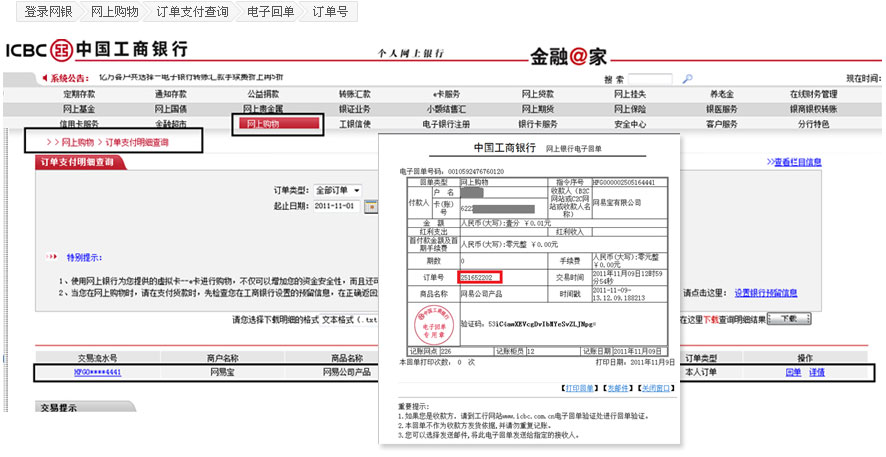Viewport: 886px width, 457px height.
Task: Open the 银商银权转账 menu
Action: 813,109
